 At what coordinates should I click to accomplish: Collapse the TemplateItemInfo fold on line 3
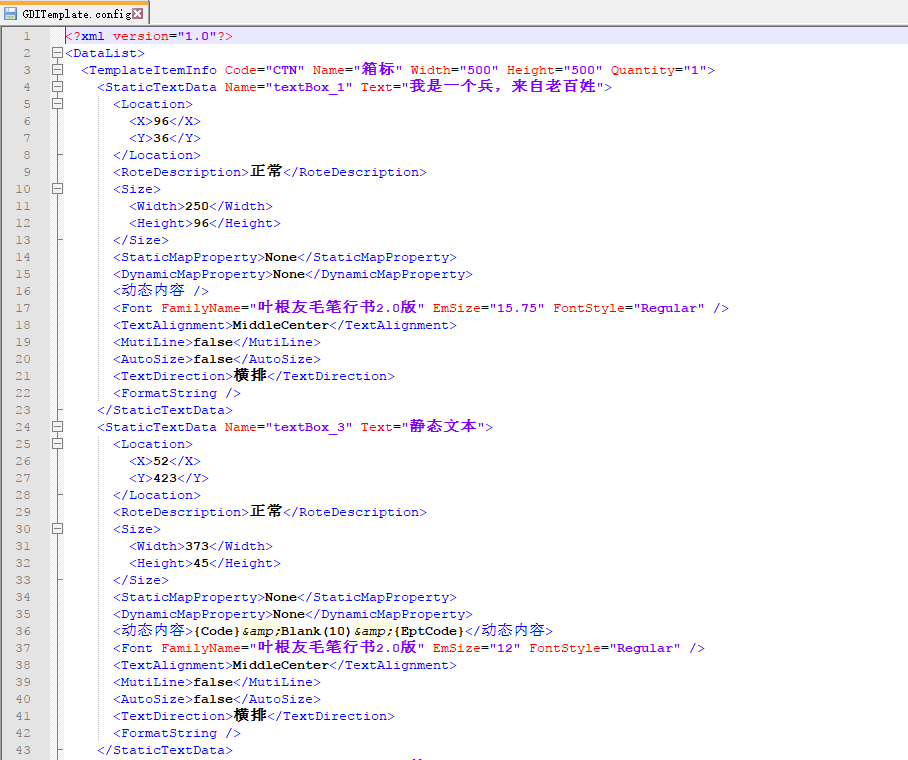[57, 70]
